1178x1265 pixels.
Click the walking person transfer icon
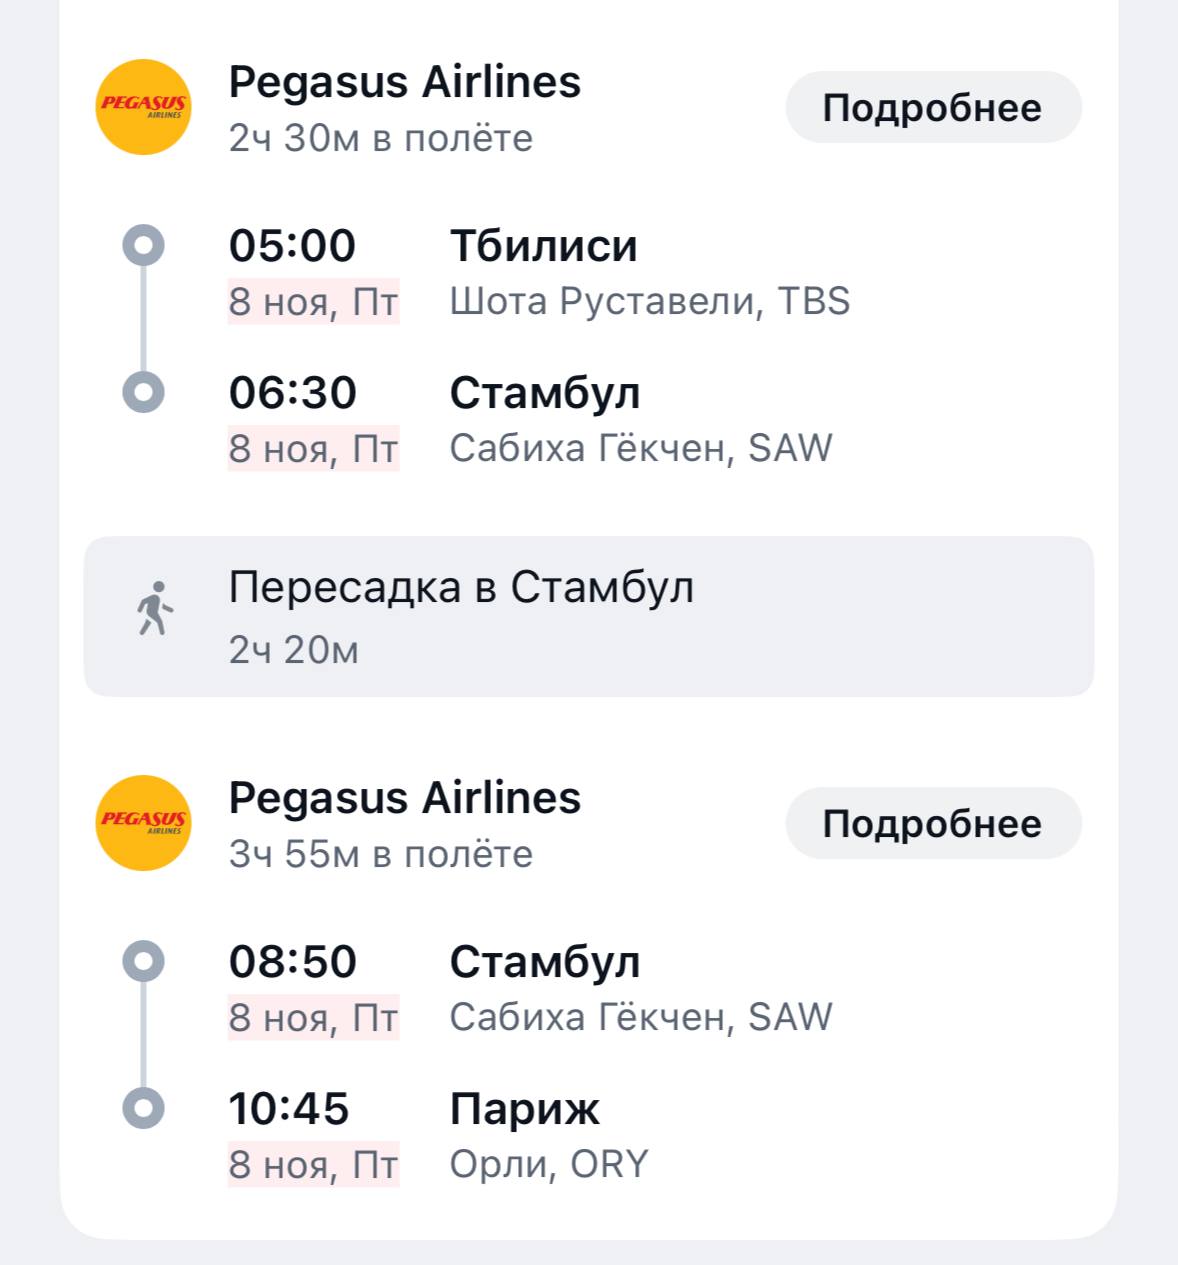[x=153, y=608]
